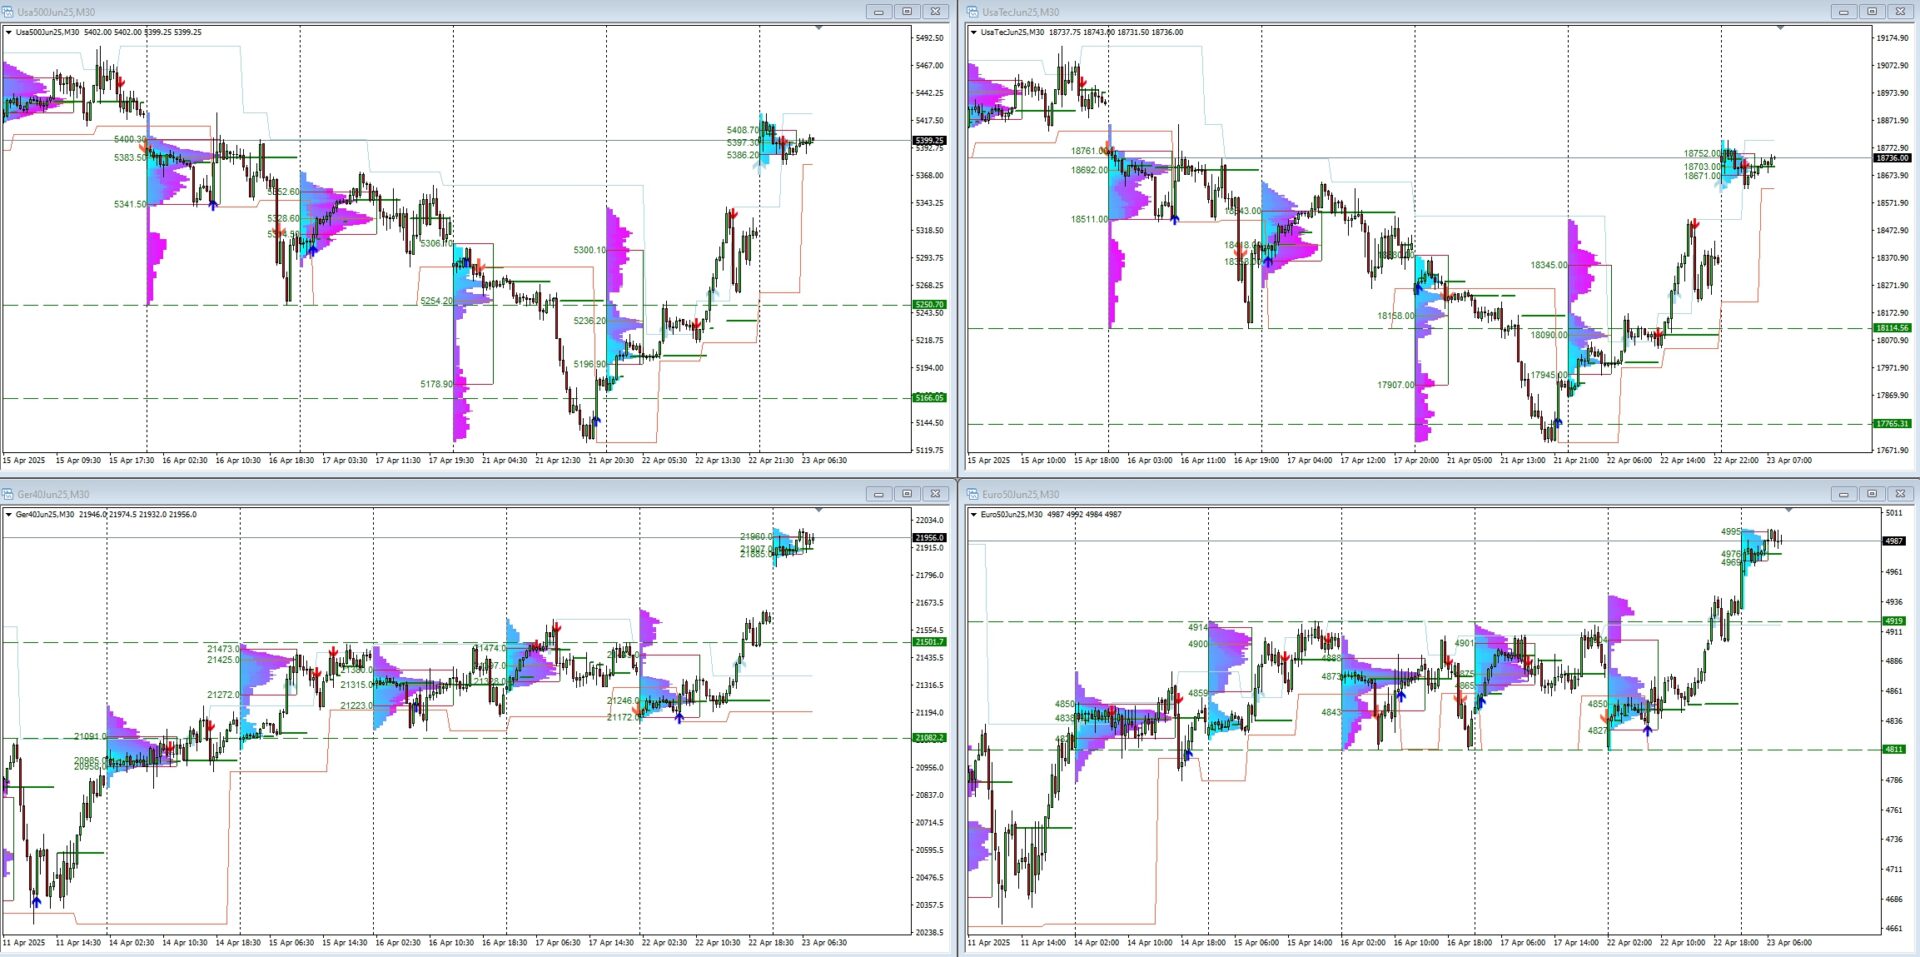The width and height of the screenshot is (1920, 957).
Task: Click the chart shift triangle in Usa500Jun25 chart
Action: tap(819, 28)
